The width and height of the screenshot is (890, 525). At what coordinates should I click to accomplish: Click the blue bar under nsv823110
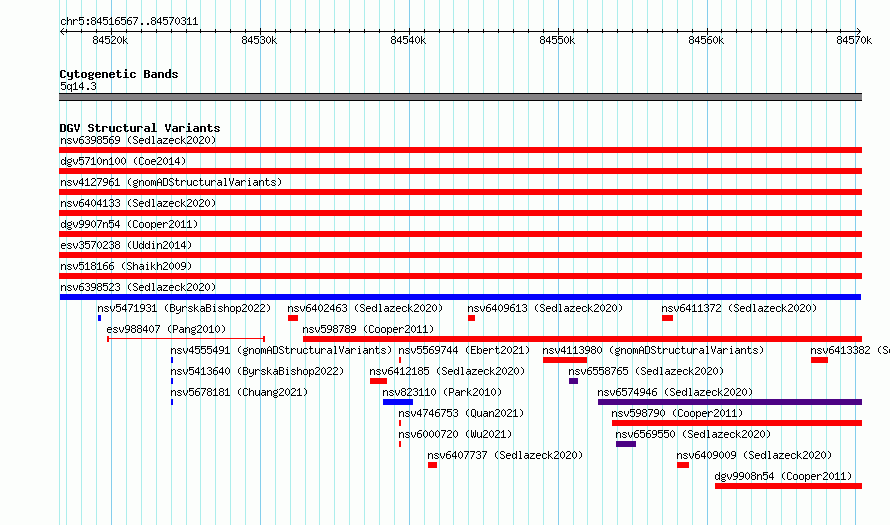[397, 402]
